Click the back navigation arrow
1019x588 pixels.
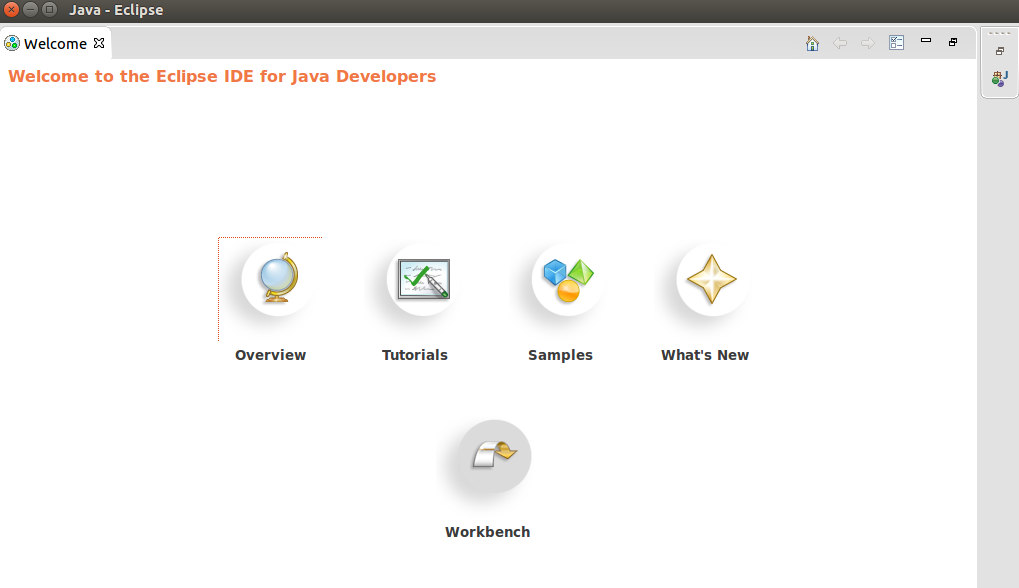(x=840, y=43)
